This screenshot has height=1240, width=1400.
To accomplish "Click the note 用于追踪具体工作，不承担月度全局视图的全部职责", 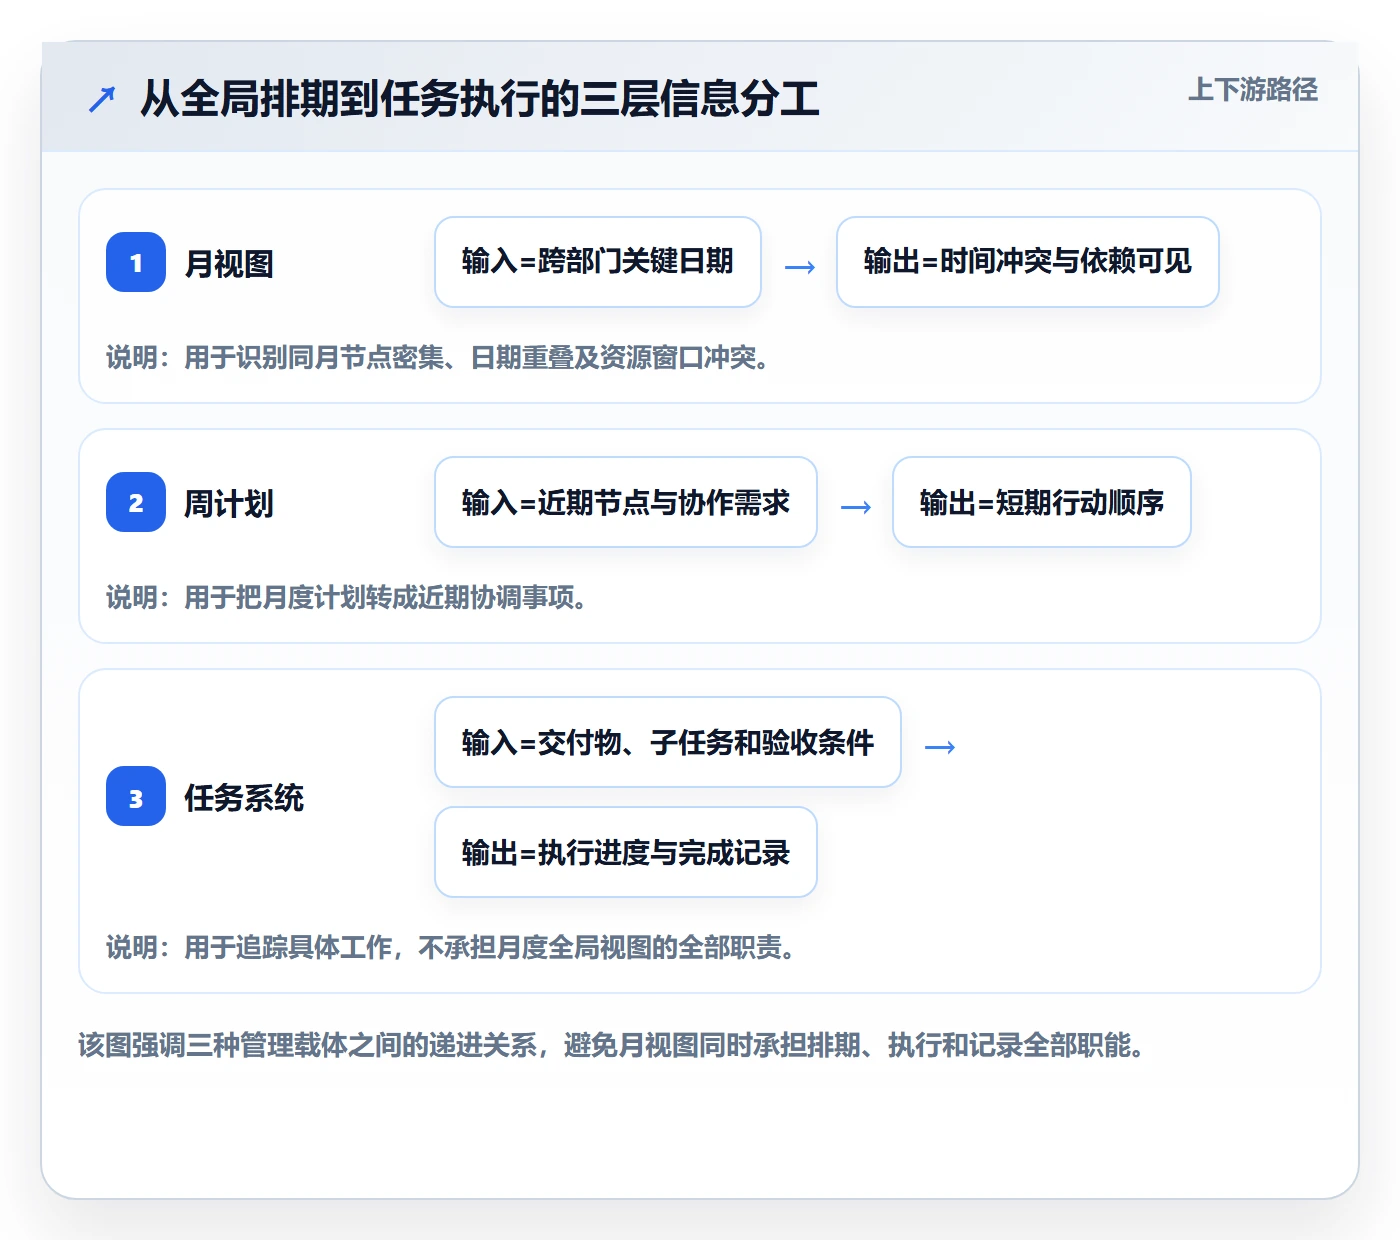I will pos(451,947).
